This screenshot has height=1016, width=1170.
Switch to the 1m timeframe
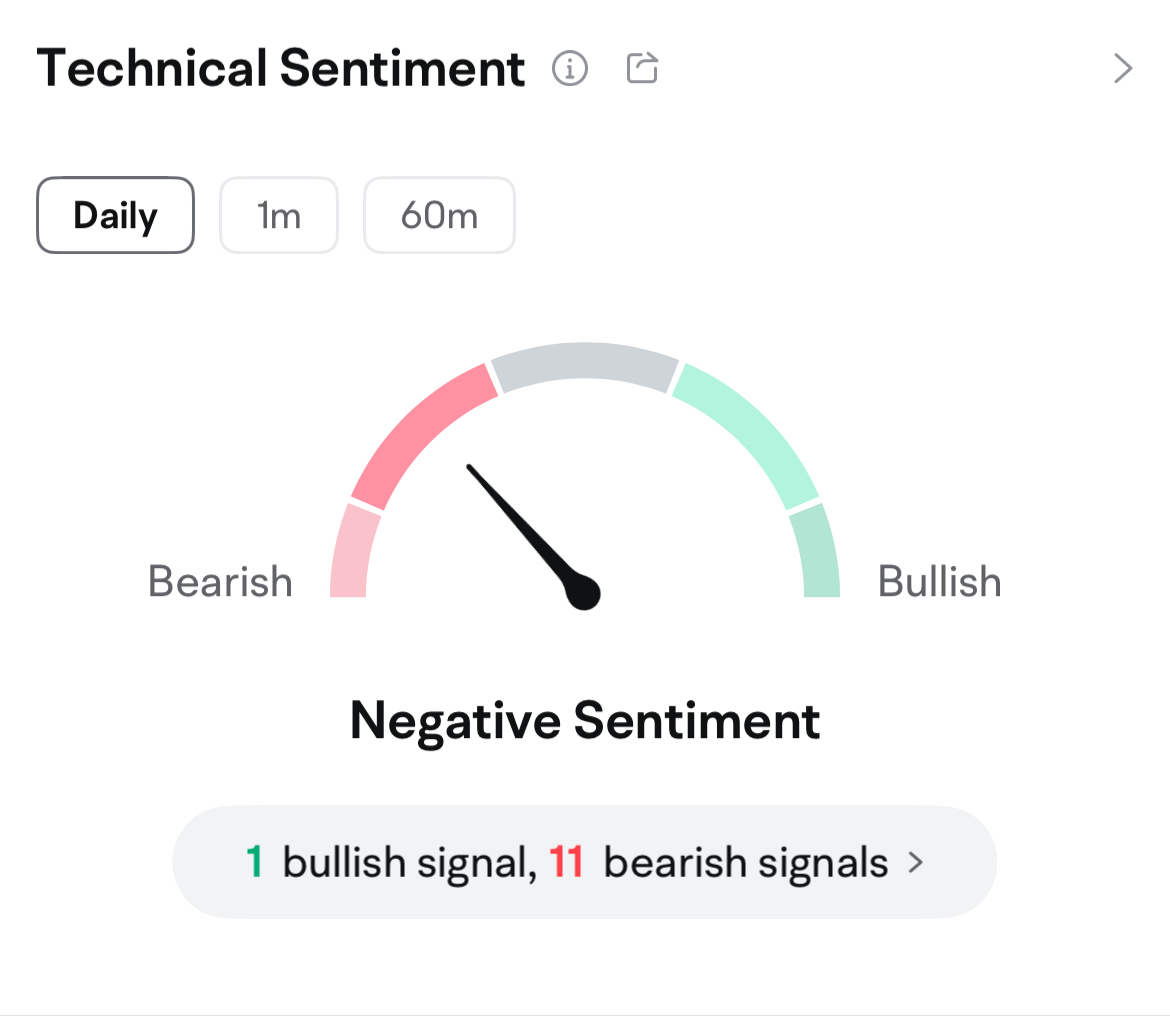[x=278, y=215]
